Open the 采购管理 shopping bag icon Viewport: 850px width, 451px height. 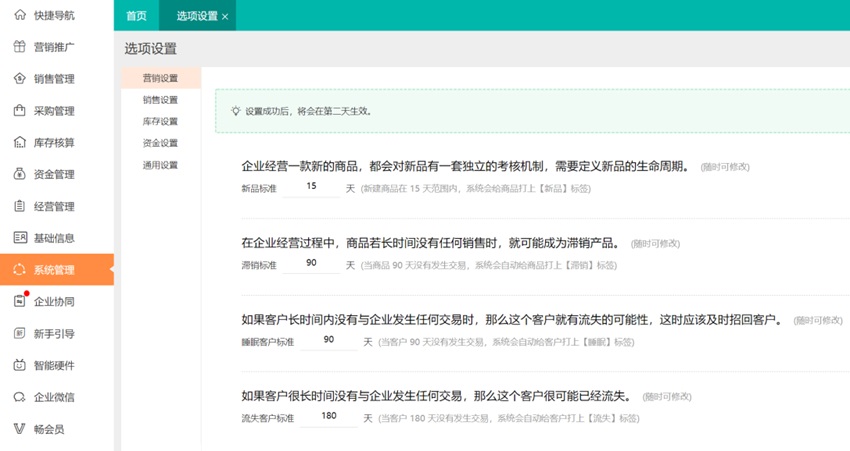click(20, 111)
